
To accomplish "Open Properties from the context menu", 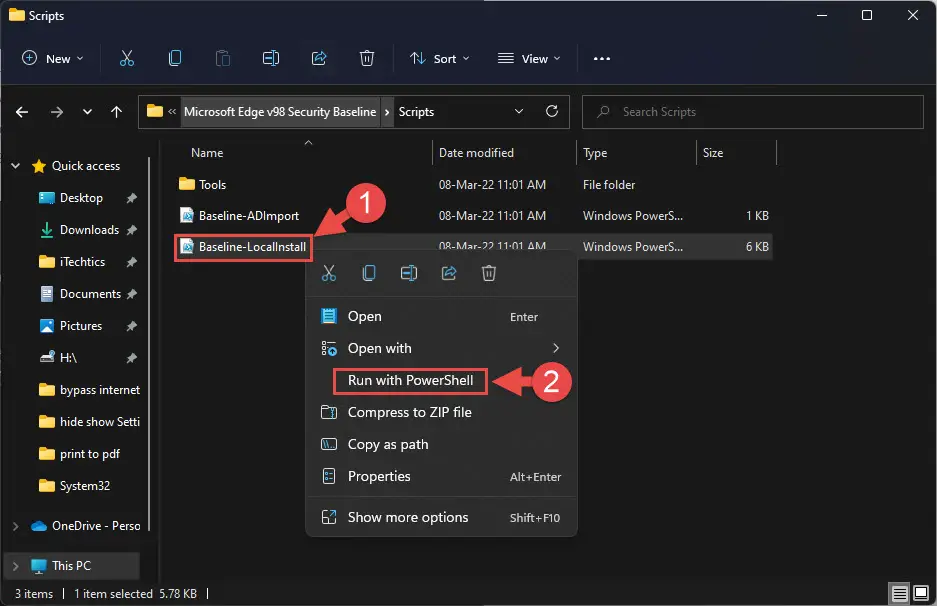I will click(x=441, y=476).
